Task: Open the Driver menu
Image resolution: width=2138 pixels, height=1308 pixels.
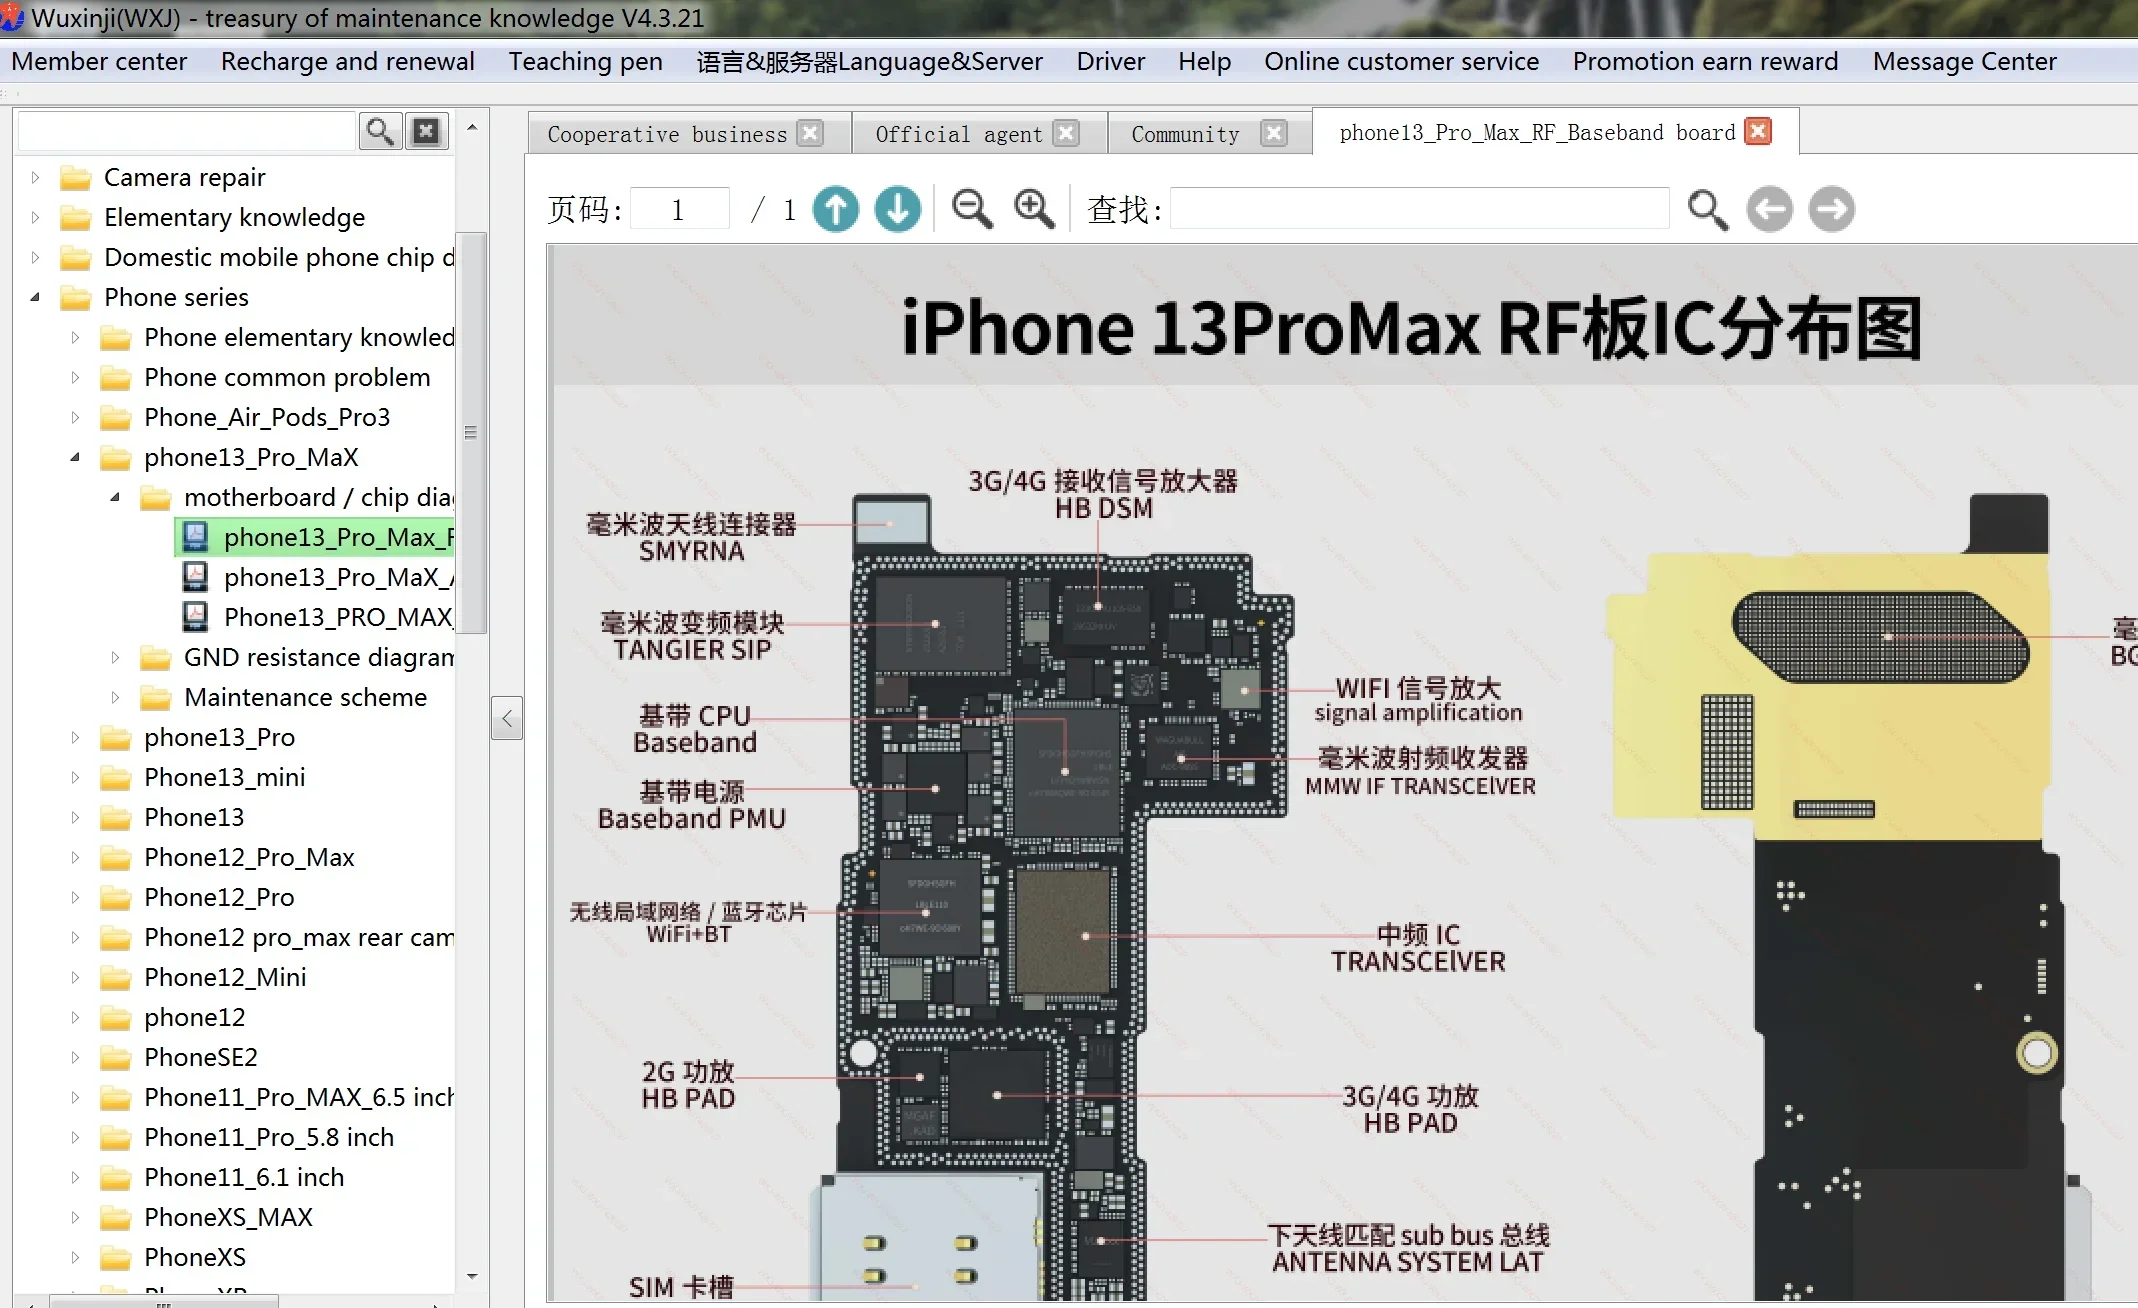Action: point(1110,62)
